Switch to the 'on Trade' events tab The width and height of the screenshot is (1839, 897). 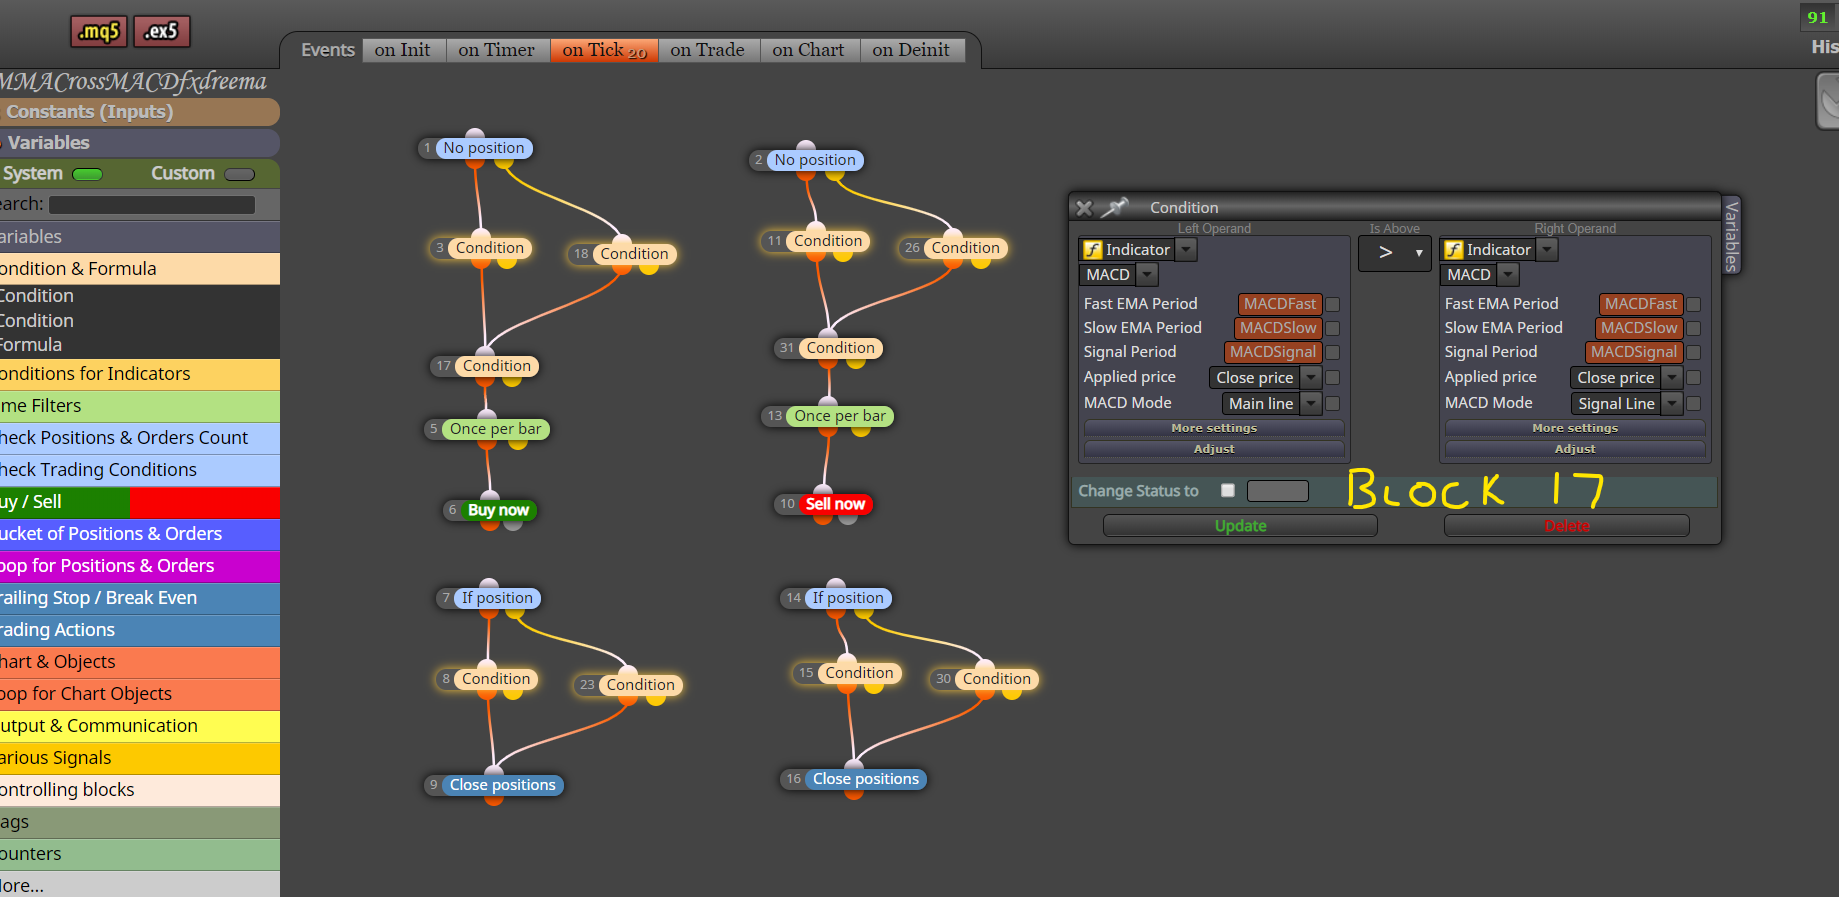click(707, 50)
